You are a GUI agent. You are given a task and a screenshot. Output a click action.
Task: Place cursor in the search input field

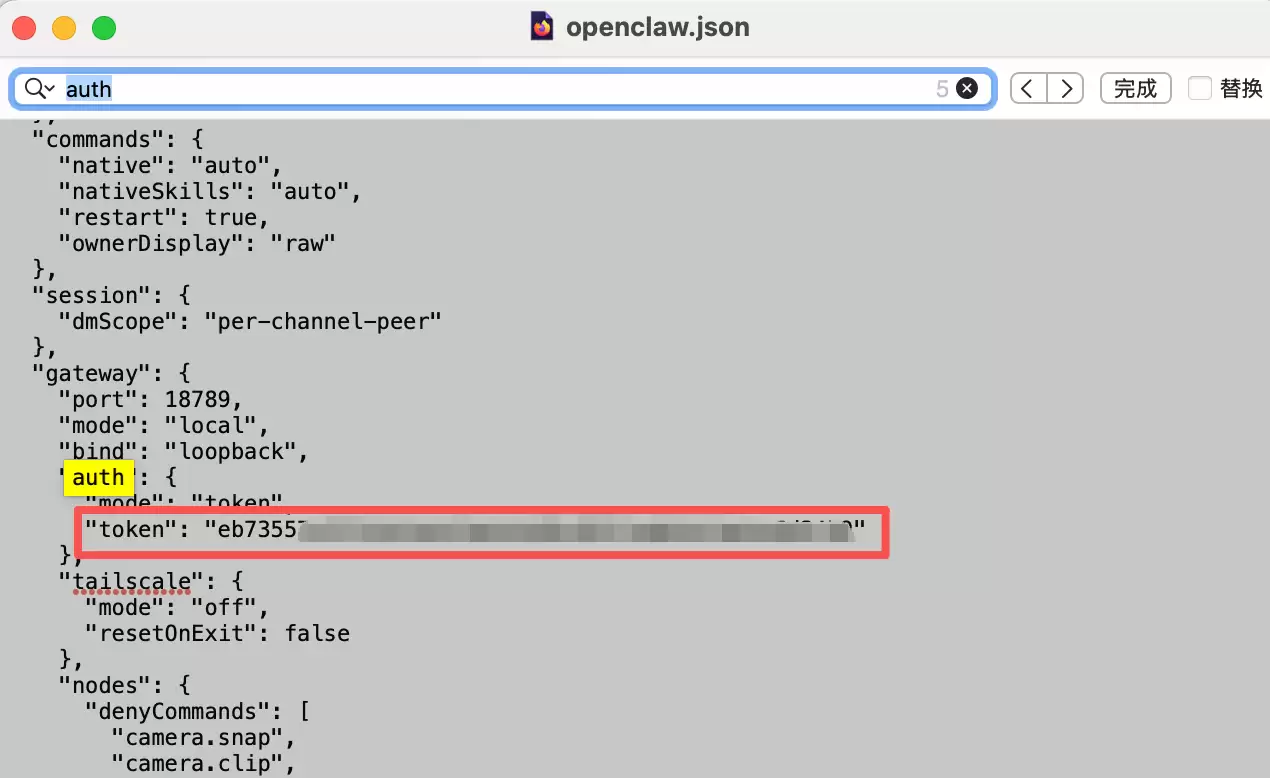click(400, 88)
